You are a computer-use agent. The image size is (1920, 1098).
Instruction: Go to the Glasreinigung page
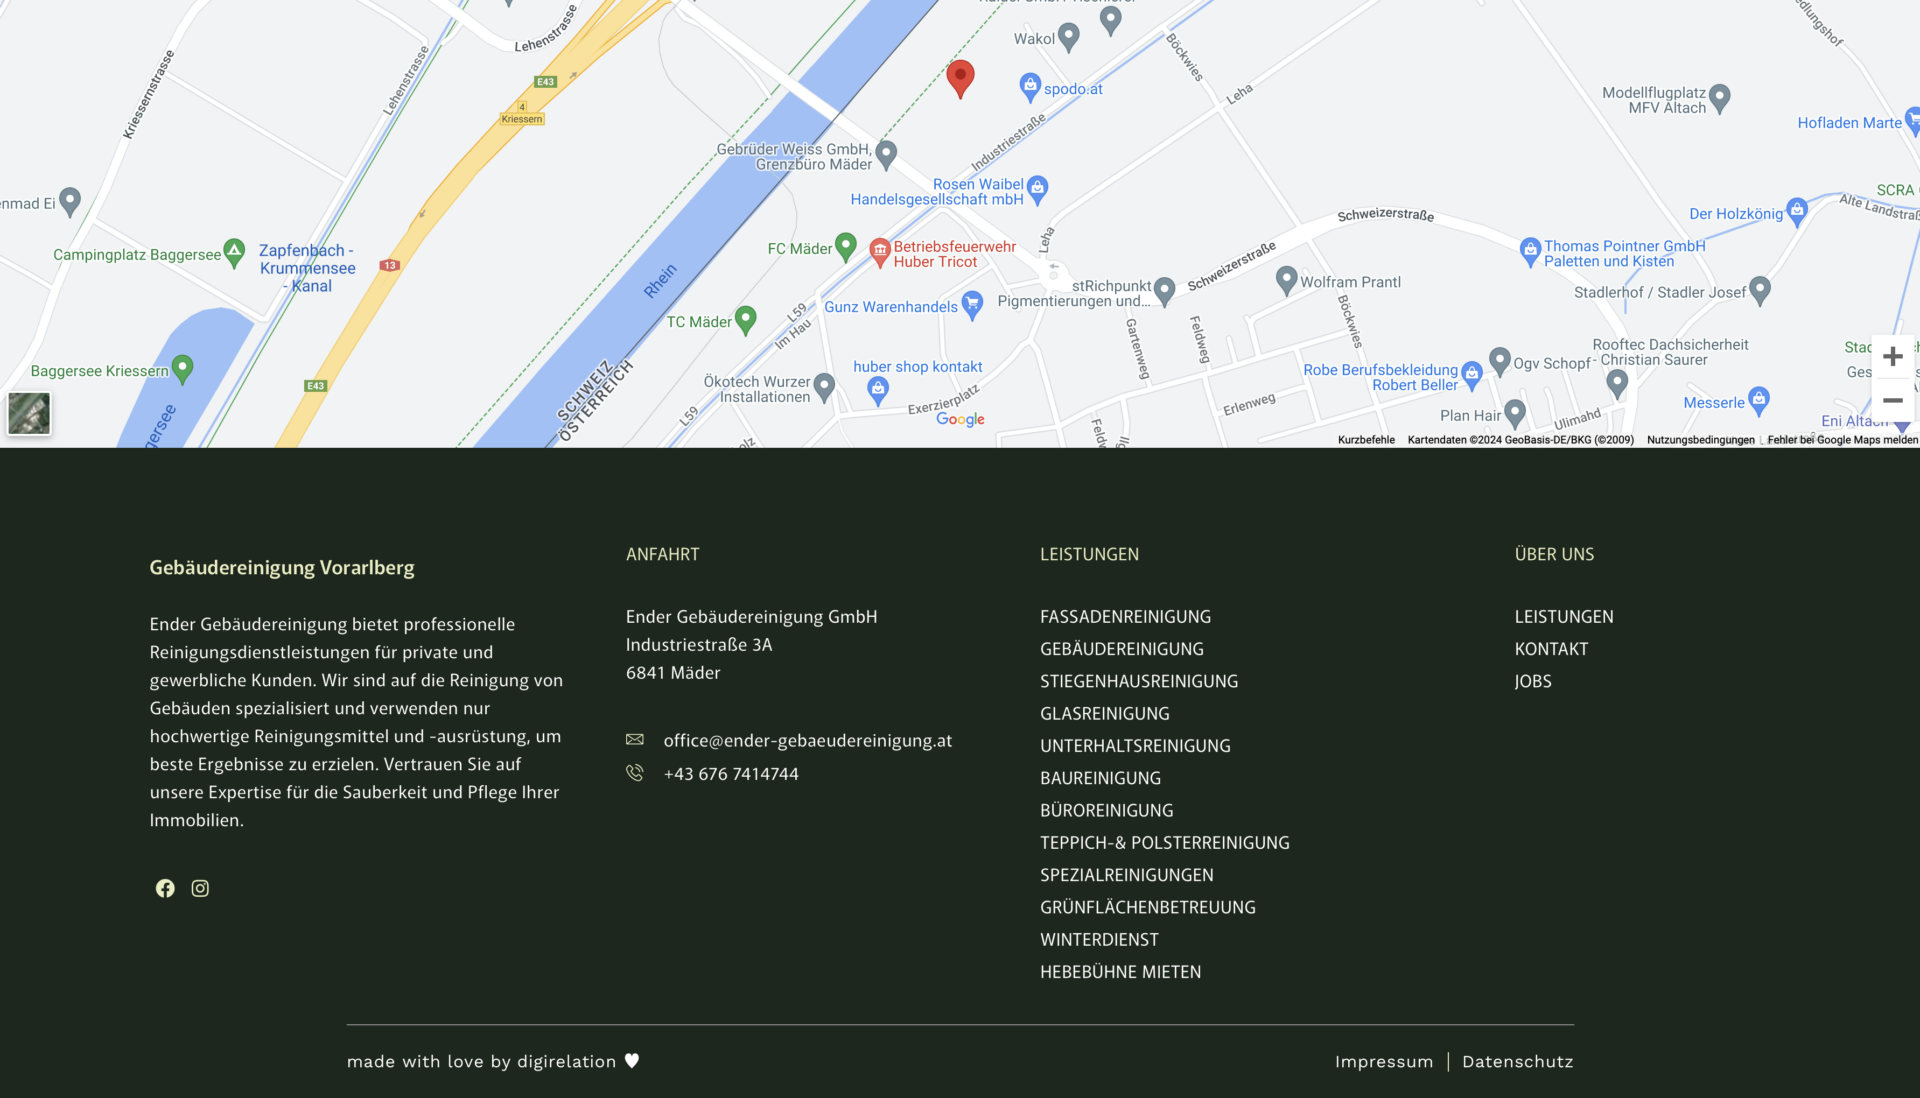point(1104,714)
